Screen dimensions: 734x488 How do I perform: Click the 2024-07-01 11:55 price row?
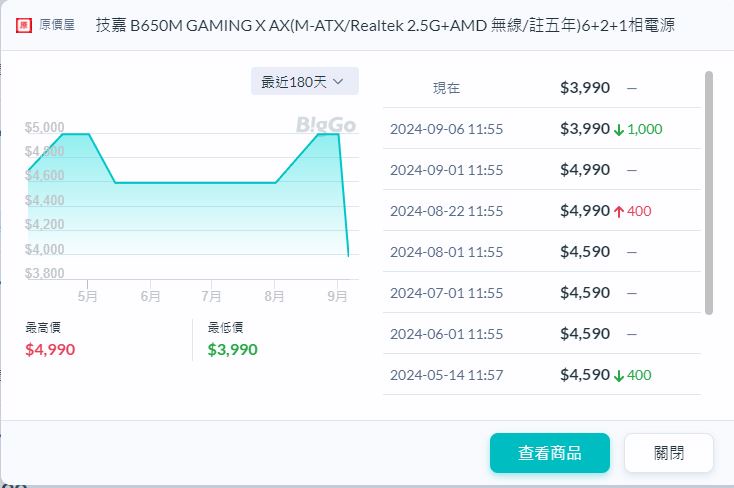[540, 293]
